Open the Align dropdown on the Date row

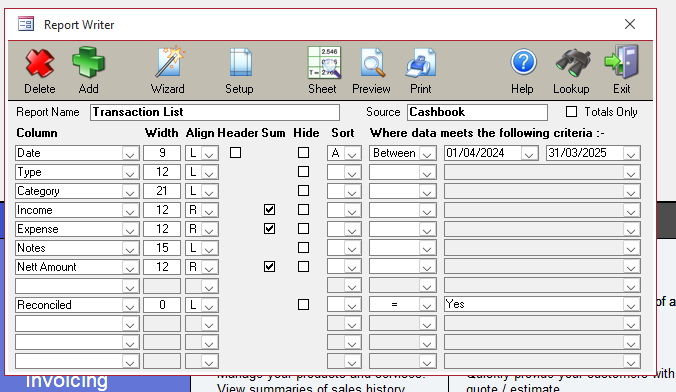click(x=210, y=154)
